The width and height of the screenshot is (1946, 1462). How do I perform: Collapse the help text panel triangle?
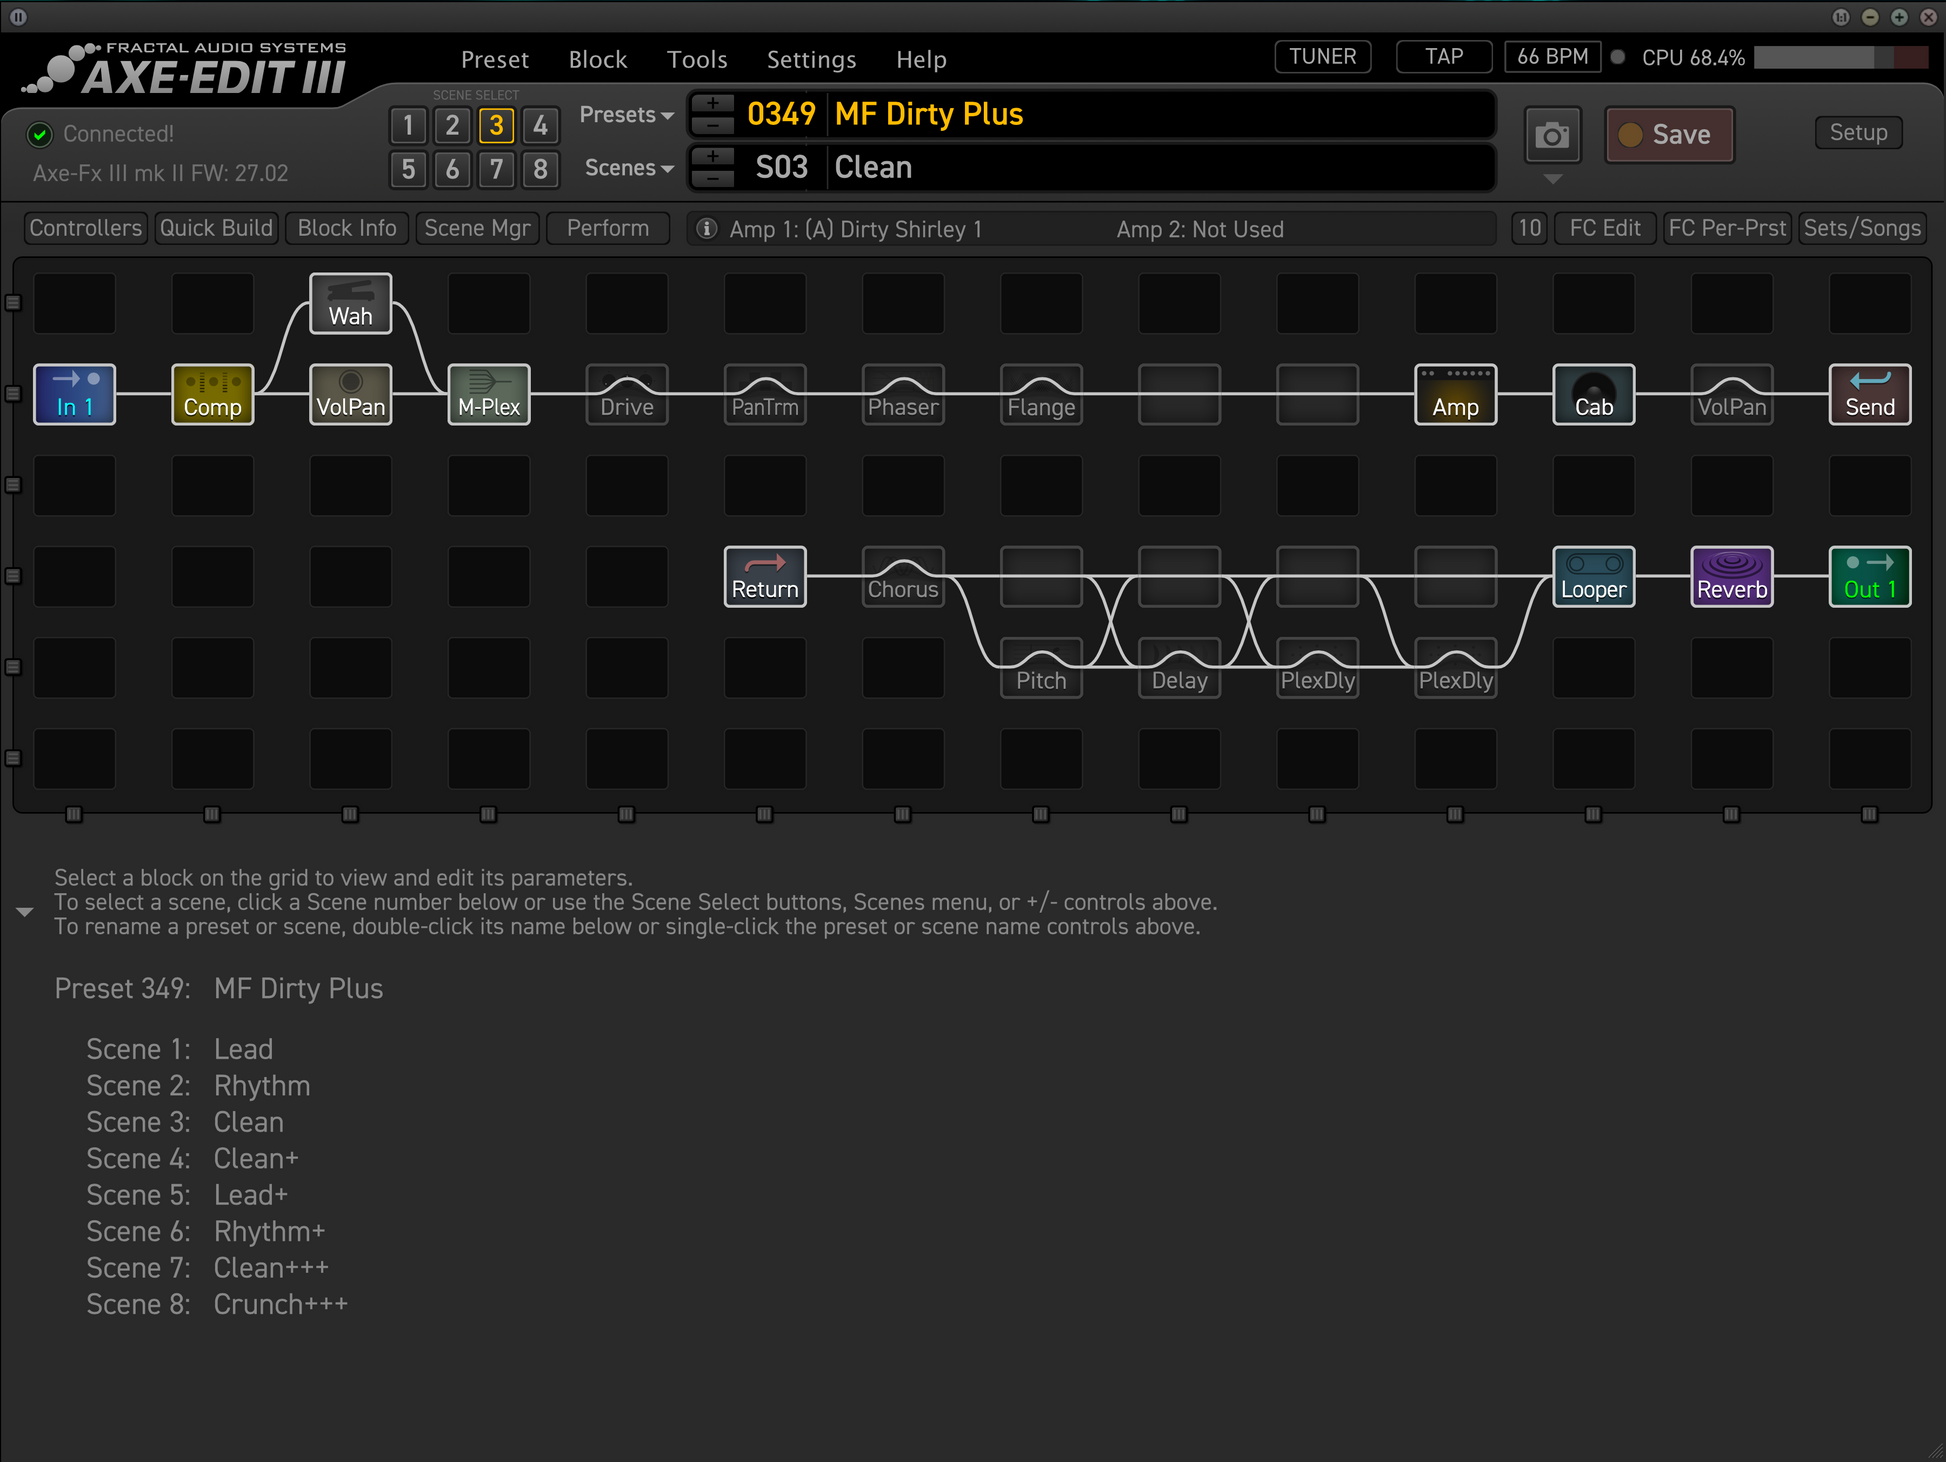pyautogui.click(x=25, y=911)
